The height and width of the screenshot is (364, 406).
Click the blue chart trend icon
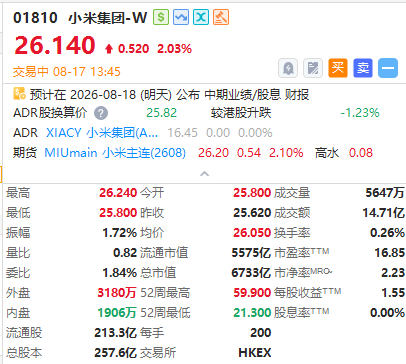pos(181,17)
